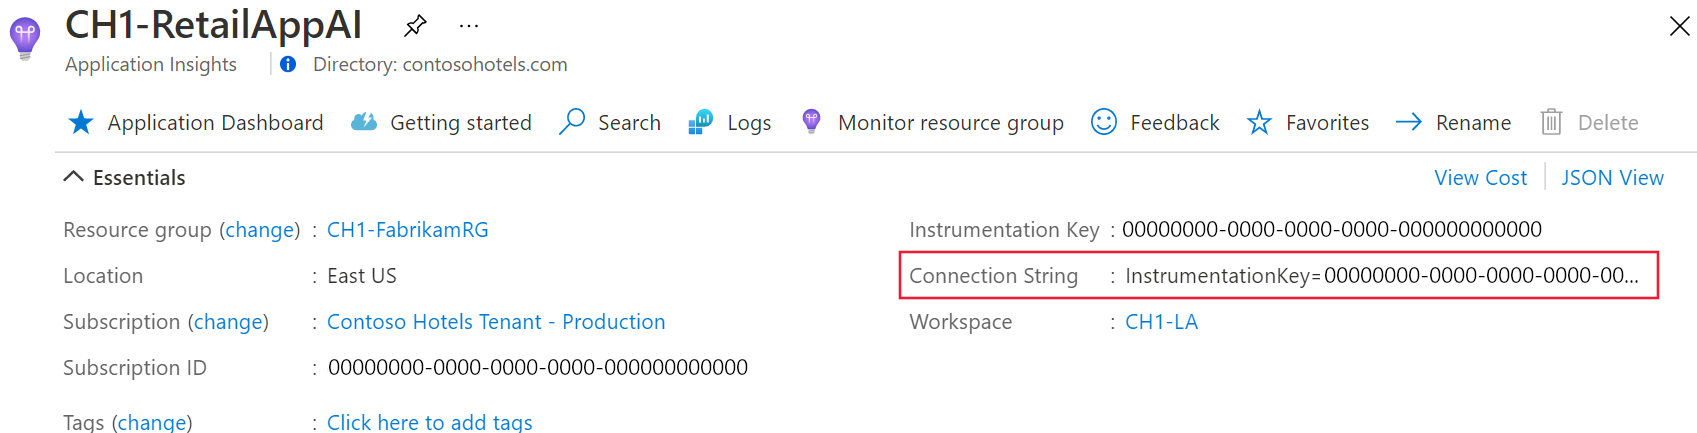The image size is (1697, 433).
Task: Send feedback via the smiley icon
Action: point(1104,122)
